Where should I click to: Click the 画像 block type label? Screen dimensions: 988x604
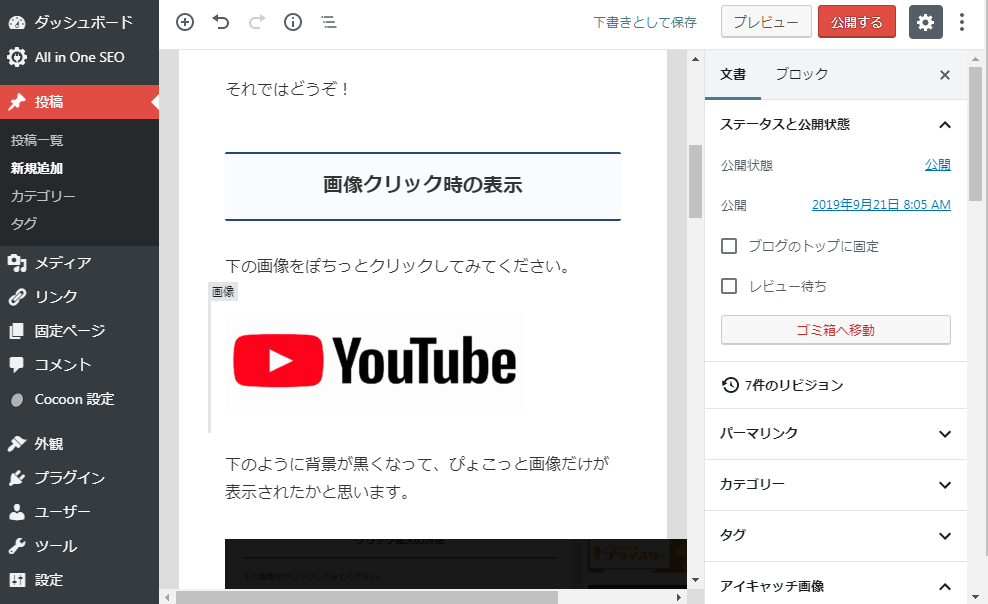click(x=223, y=292)
